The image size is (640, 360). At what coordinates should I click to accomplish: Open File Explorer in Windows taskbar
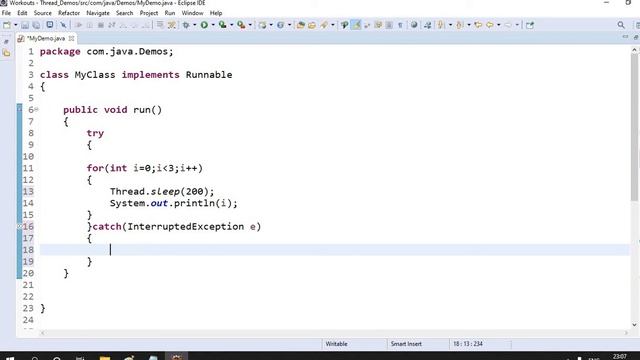105,358
